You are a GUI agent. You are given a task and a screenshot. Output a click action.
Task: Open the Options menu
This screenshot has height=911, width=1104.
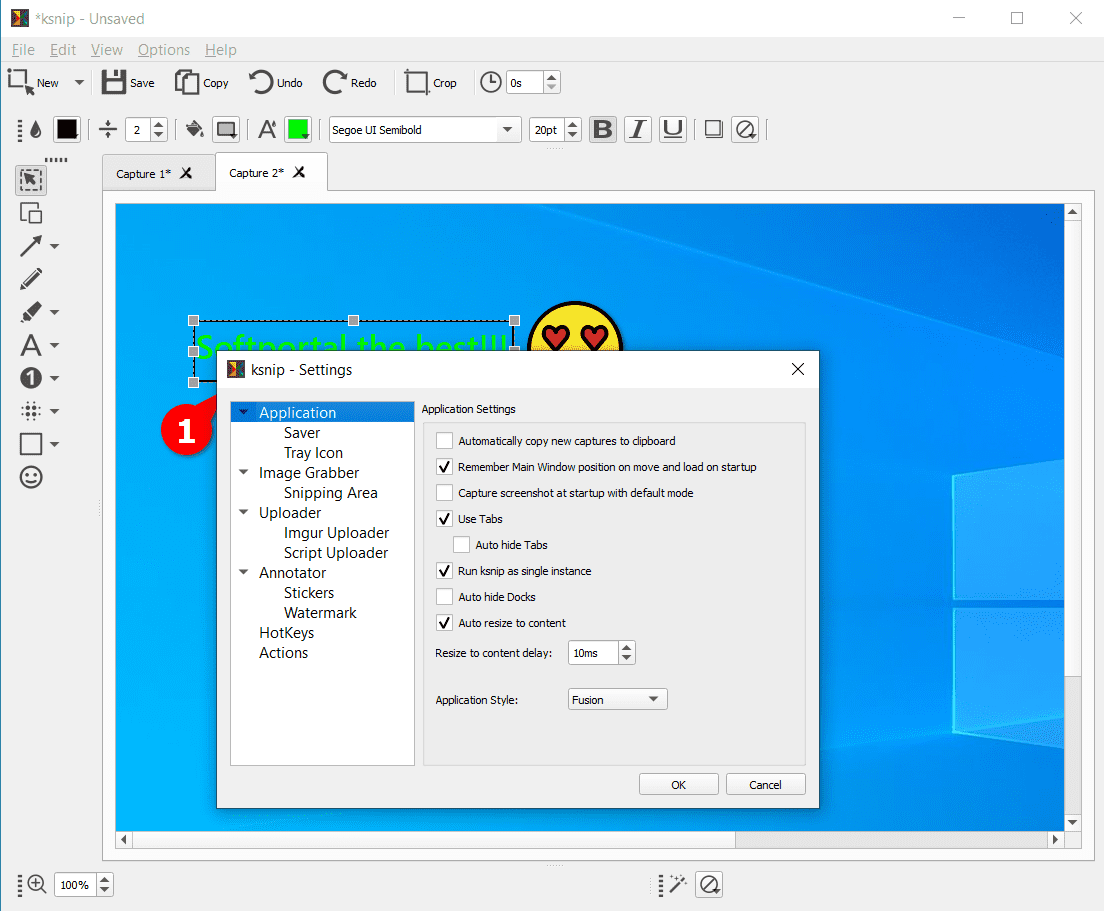tap(164, 50)
